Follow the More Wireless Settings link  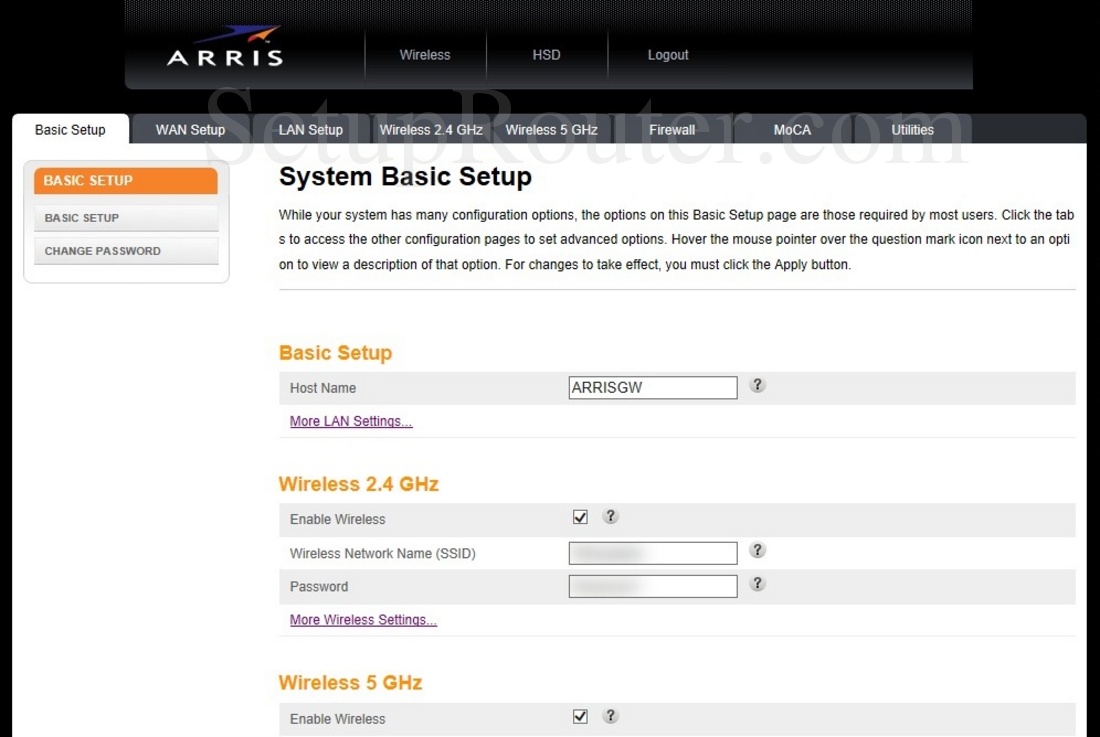tap(363, 620)
